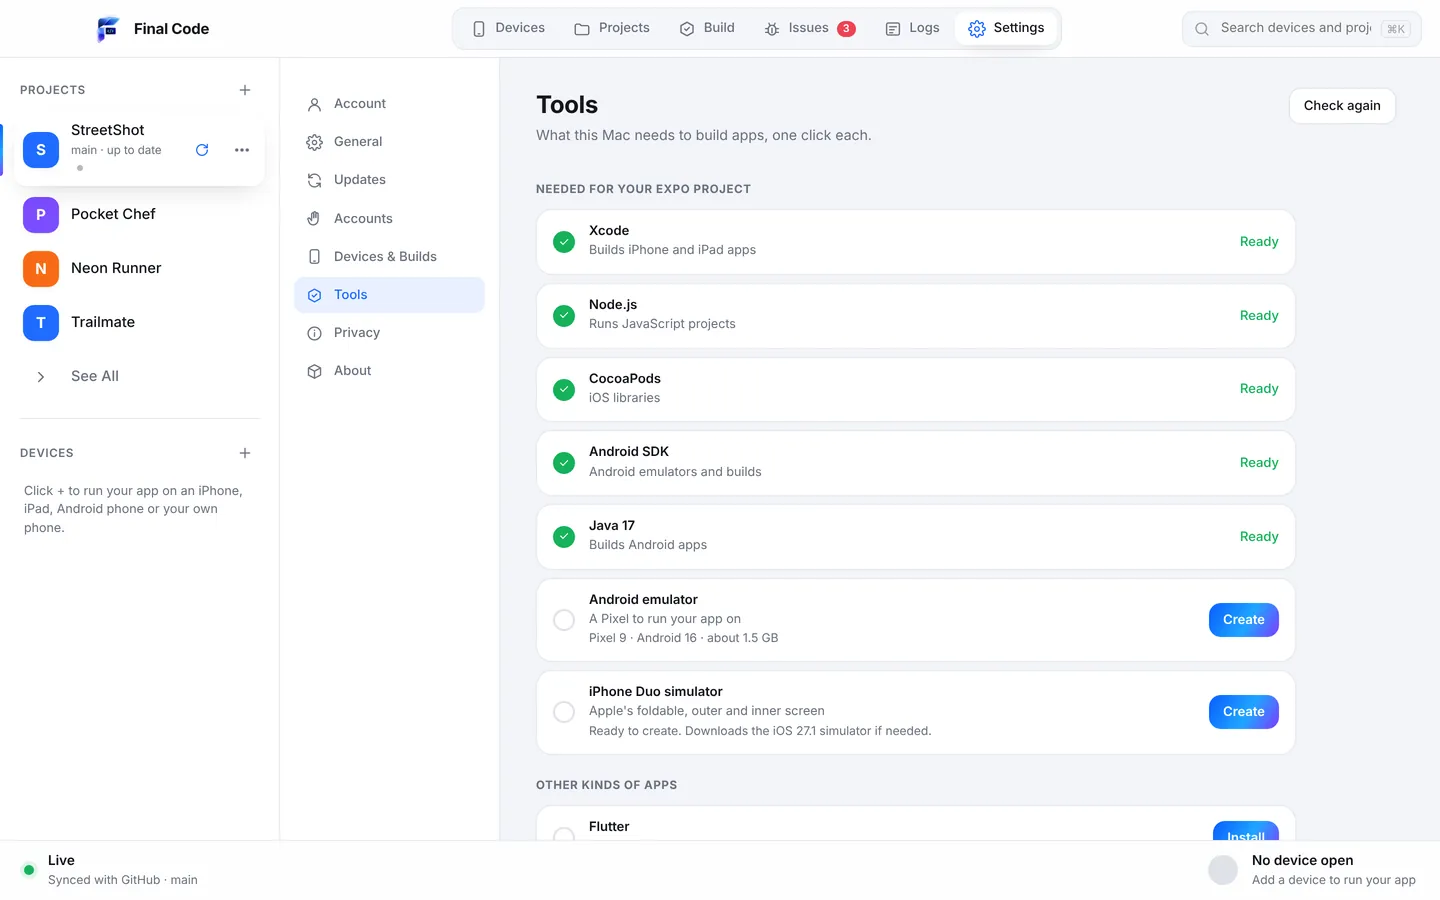Select the iPhone Duo simulator empty circle

point(564,712)
